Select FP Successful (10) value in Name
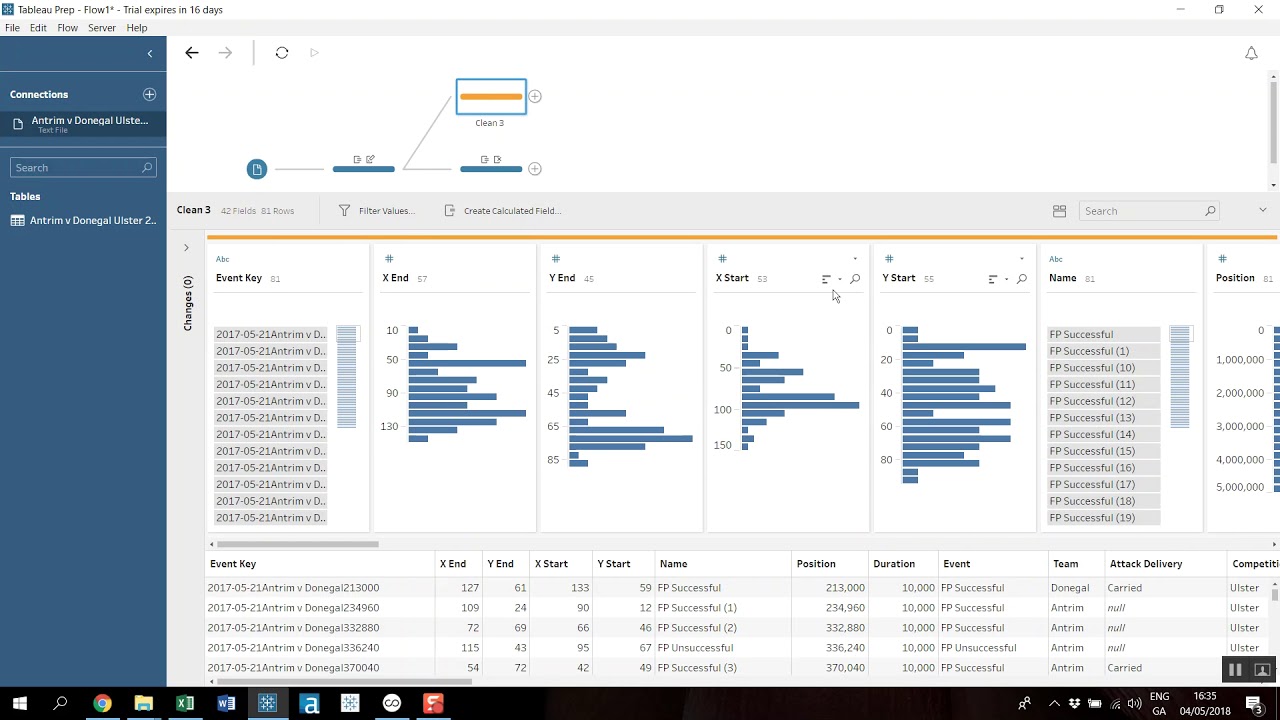The height and width of the screenshot is (720, 1280). coord(1103,368)
